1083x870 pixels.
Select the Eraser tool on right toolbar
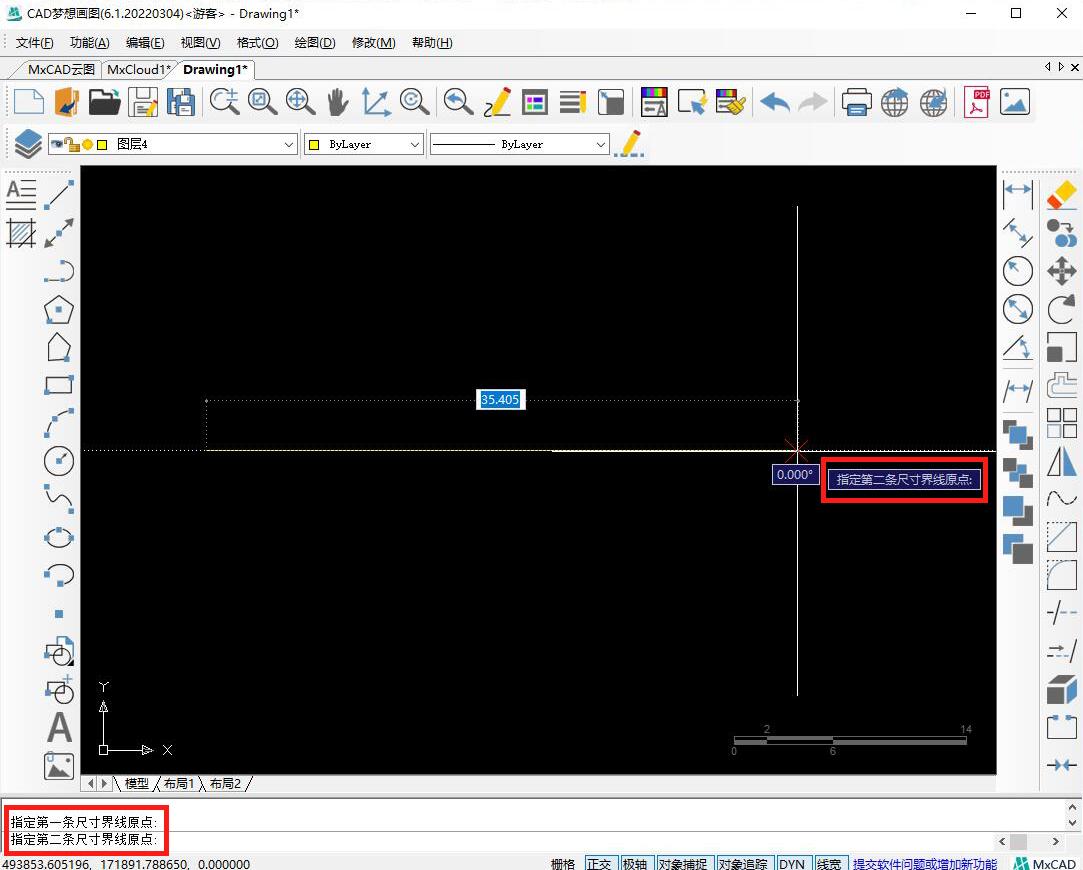point(1061,194)
